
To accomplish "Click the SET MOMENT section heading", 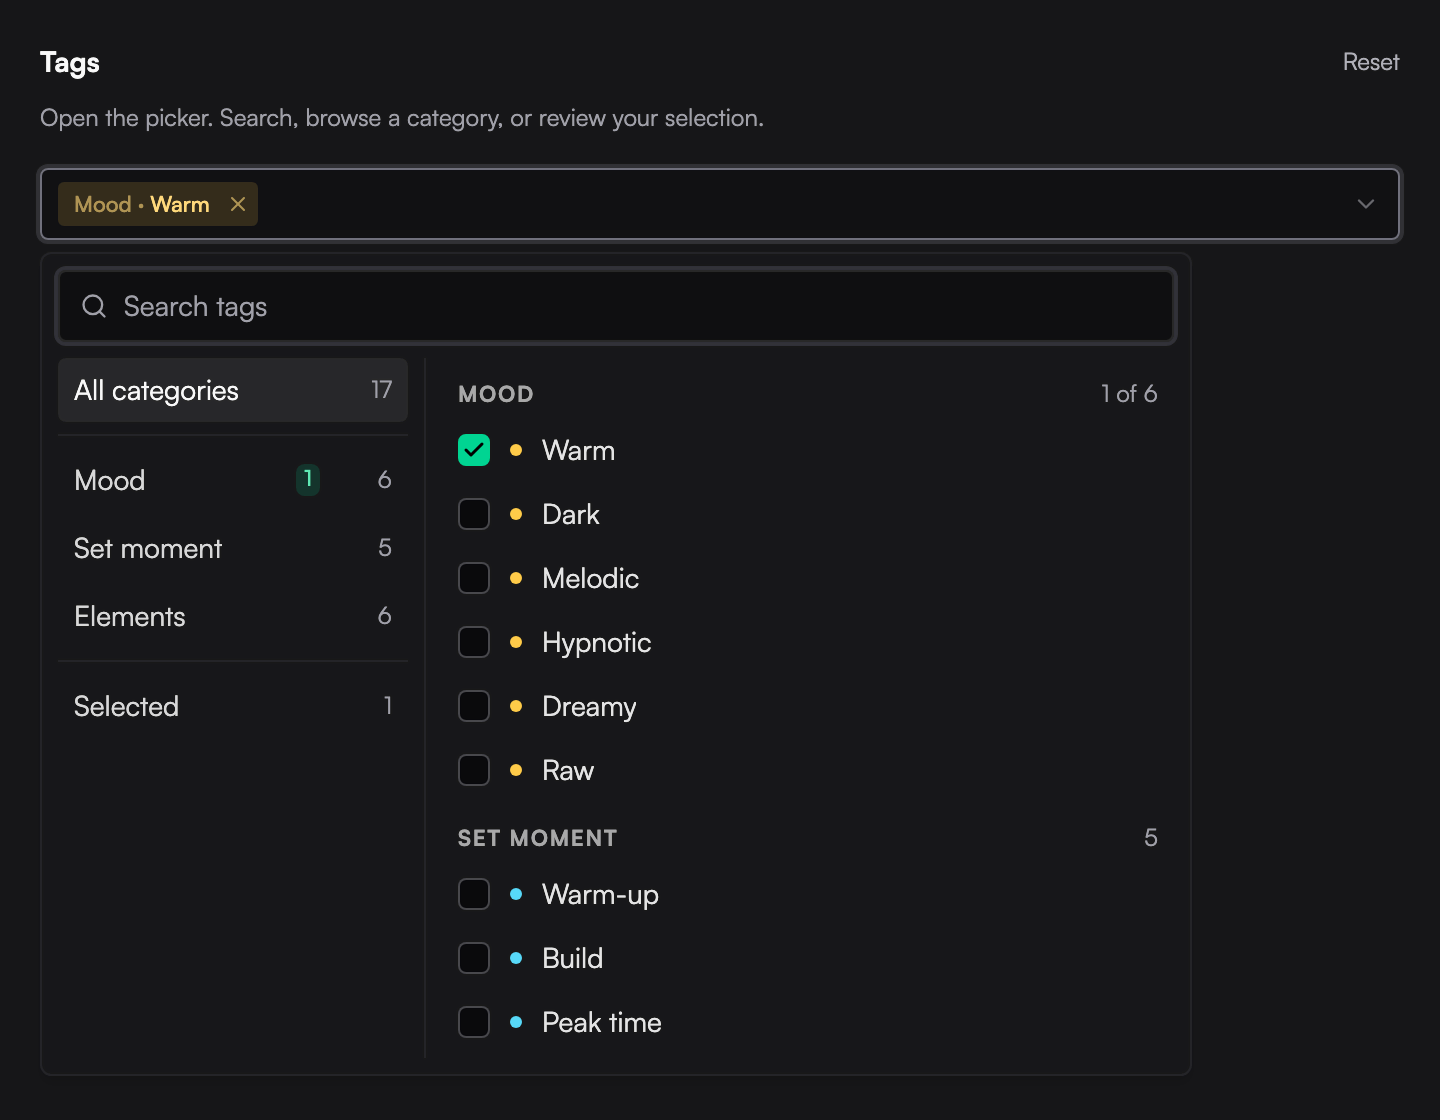I will pyautogui.click(x=537, y=838).
